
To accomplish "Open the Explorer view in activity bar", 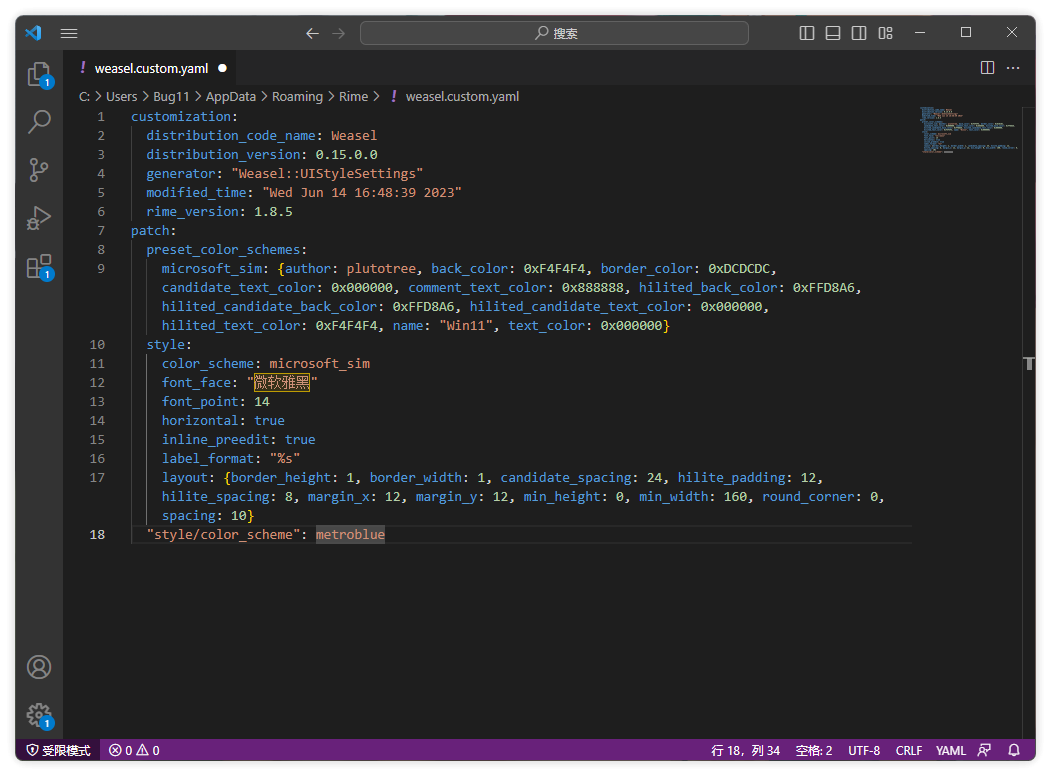I will click(39, 75).
